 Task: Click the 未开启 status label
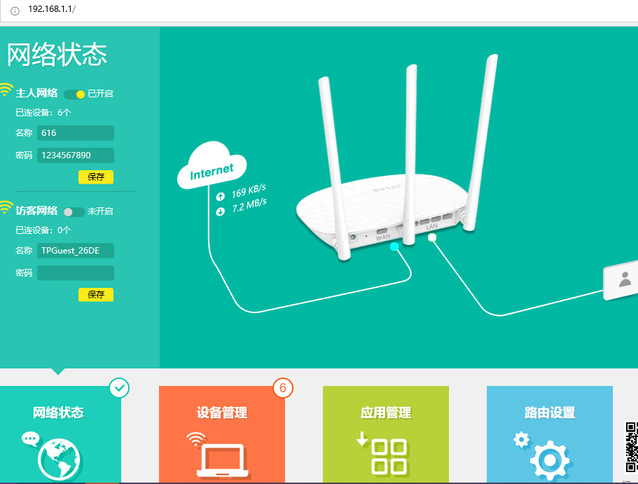click(101, 211)
